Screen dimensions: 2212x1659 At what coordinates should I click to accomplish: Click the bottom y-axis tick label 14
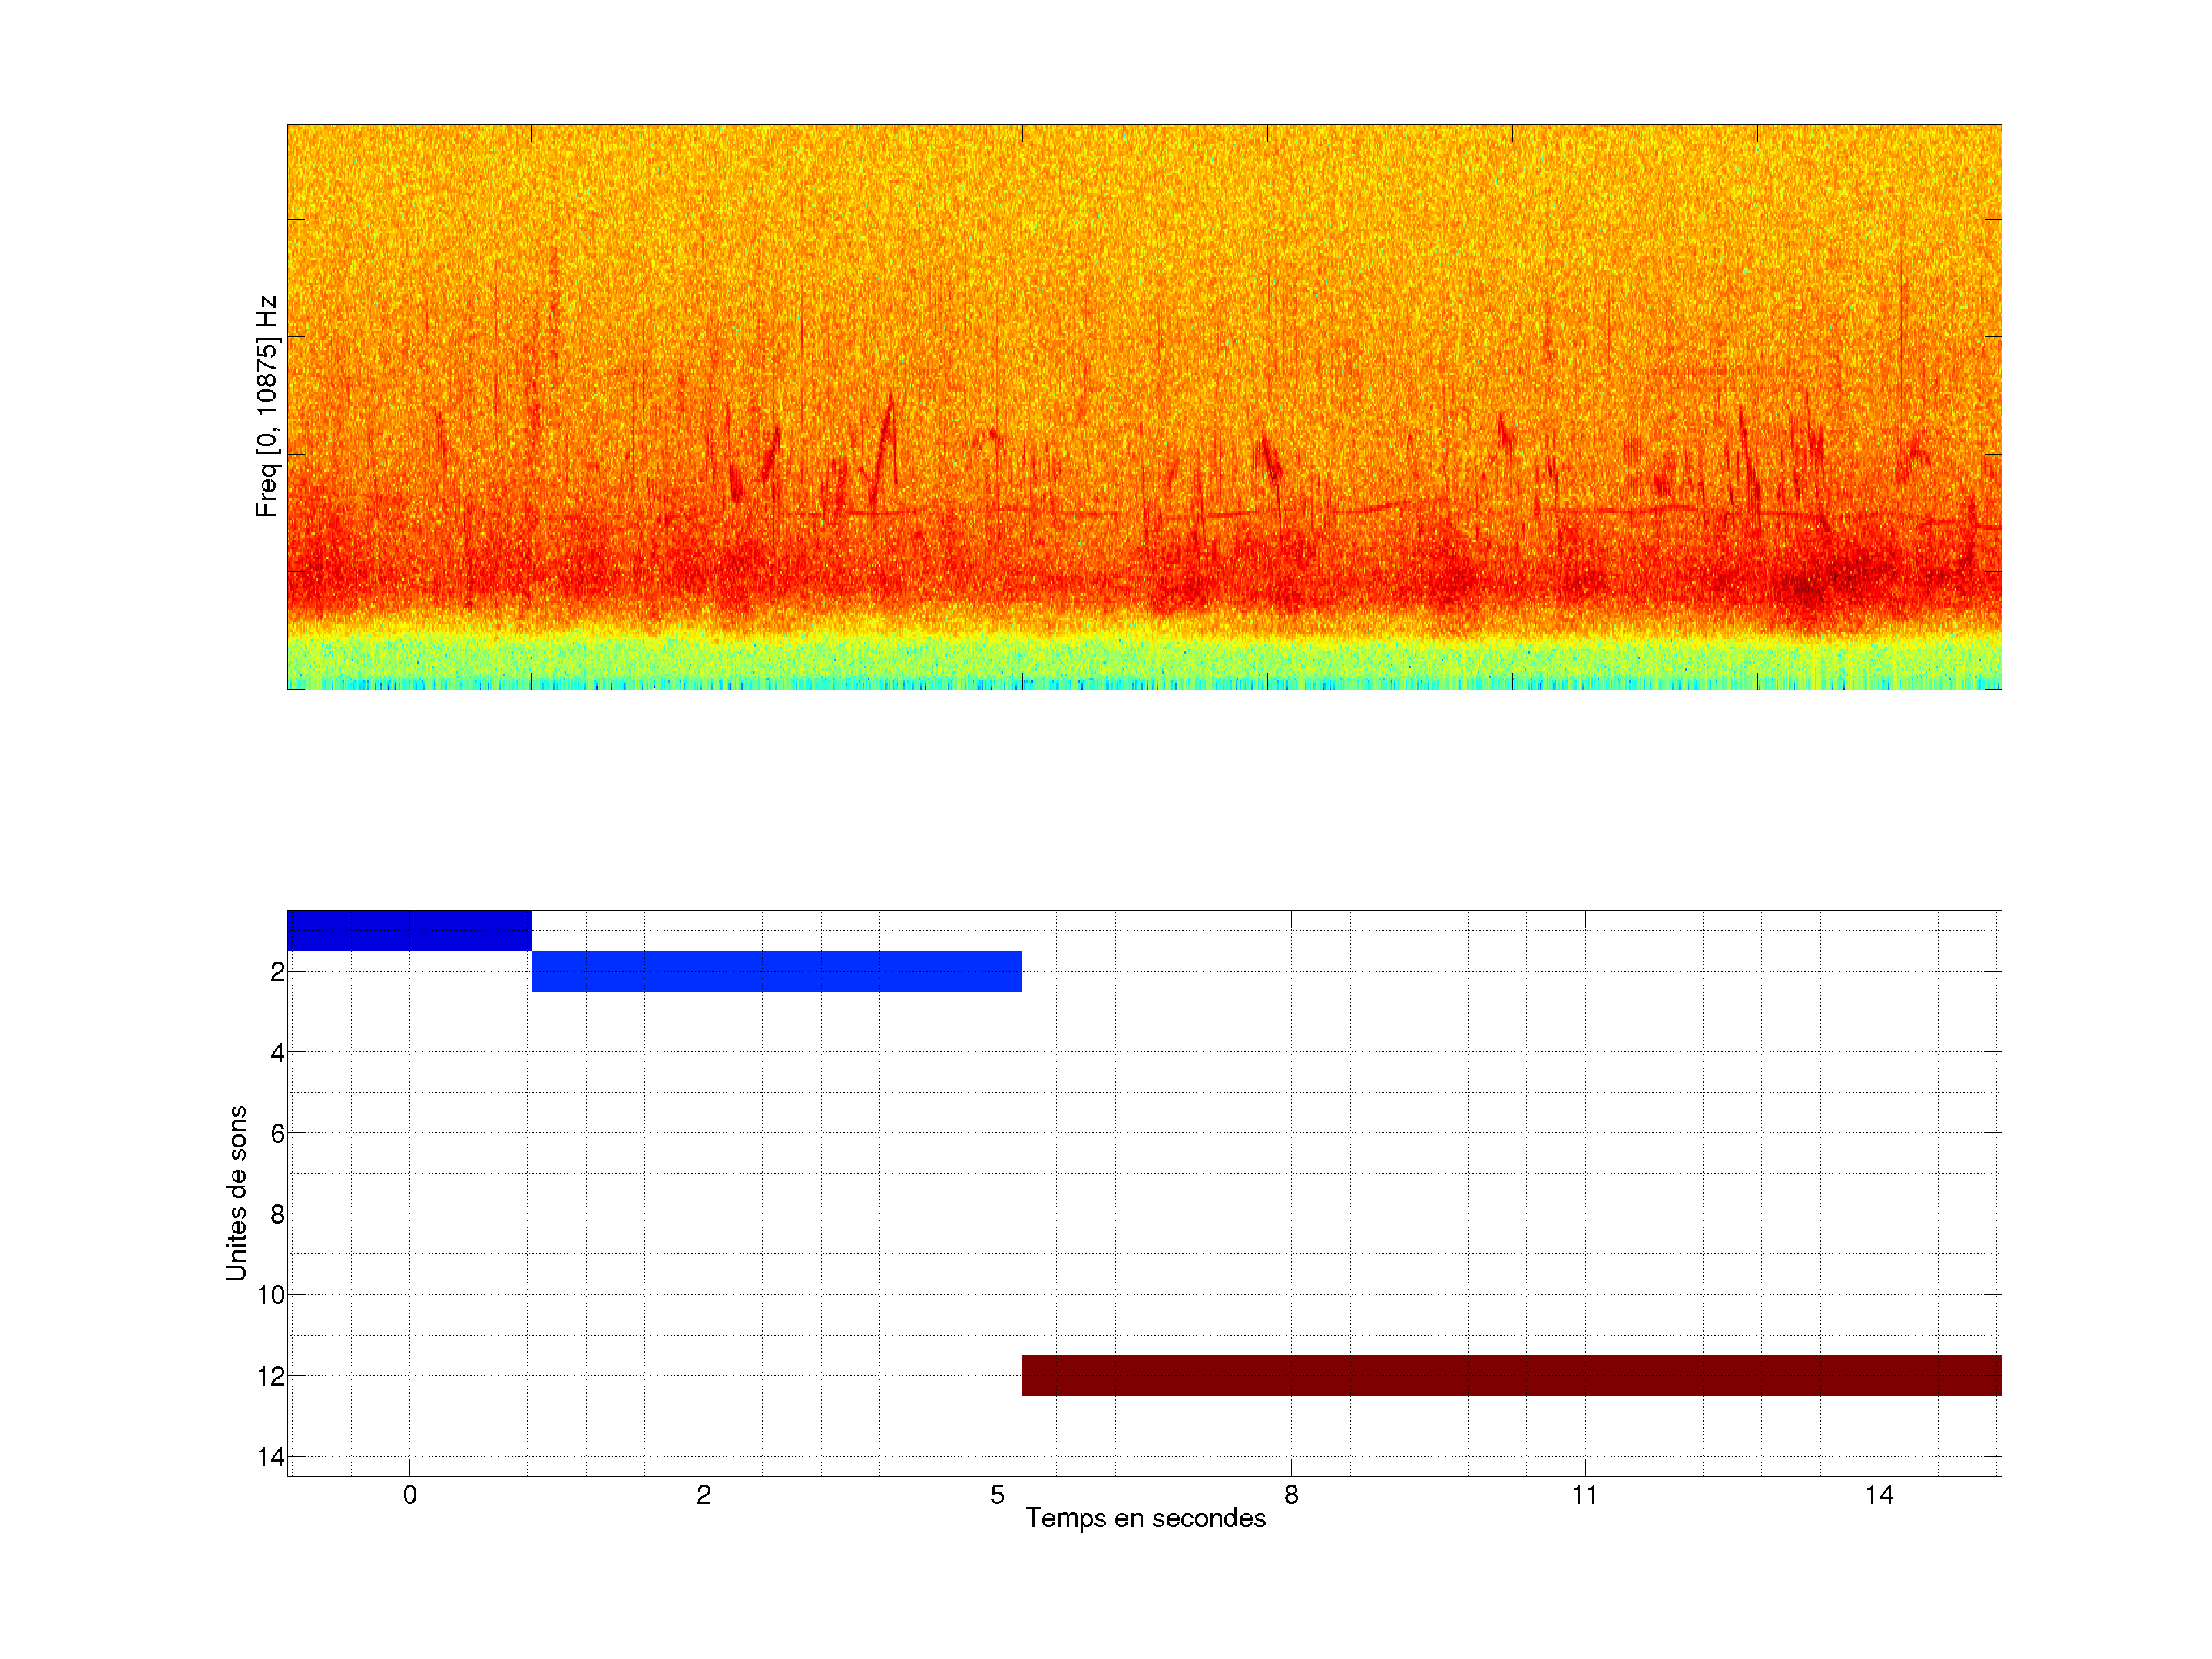coord(271,1458)
